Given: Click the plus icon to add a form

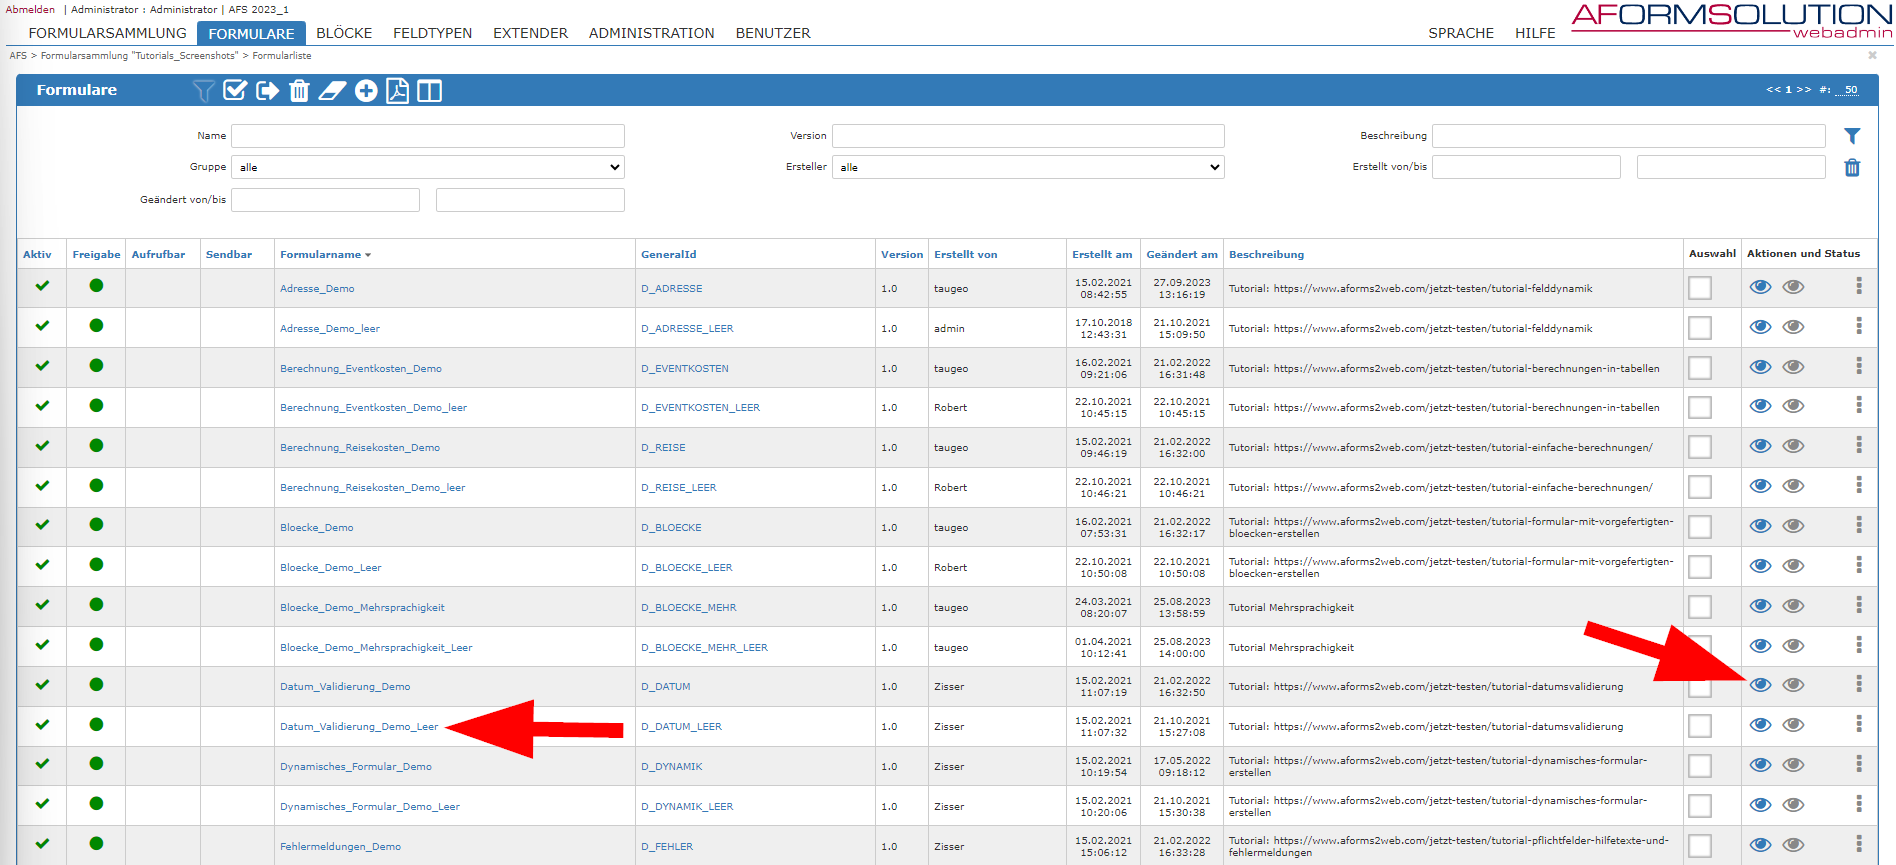Looking at the screenshot, I should click(x=366, y=91).
